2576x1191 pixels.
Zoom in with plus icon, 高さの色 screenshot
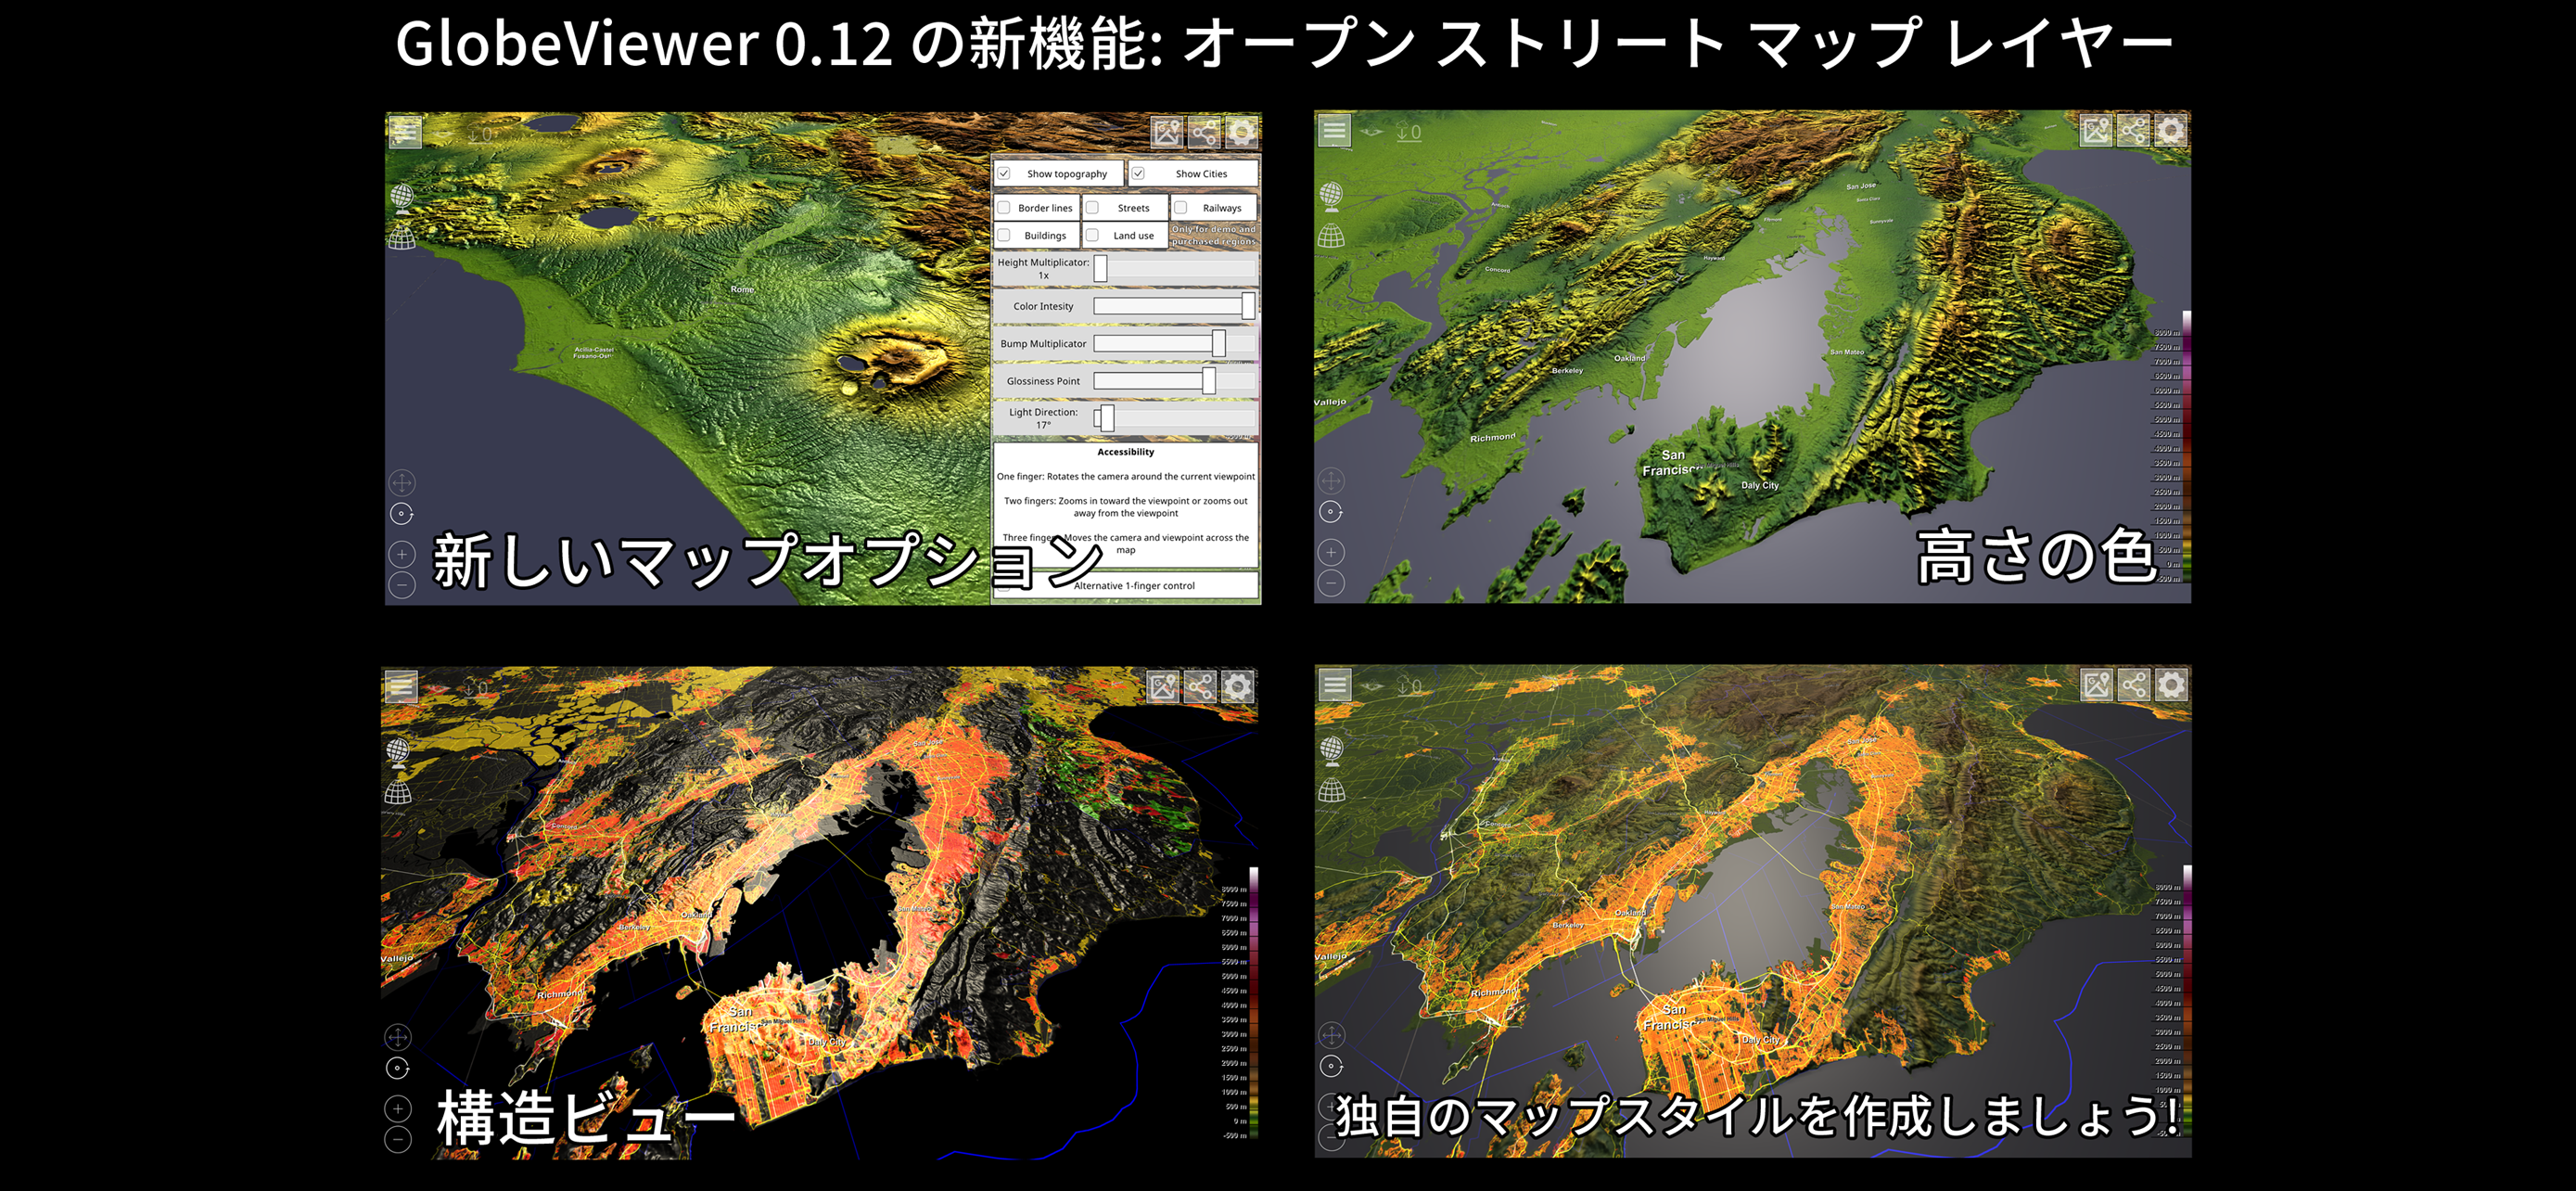coord(1331,552)
